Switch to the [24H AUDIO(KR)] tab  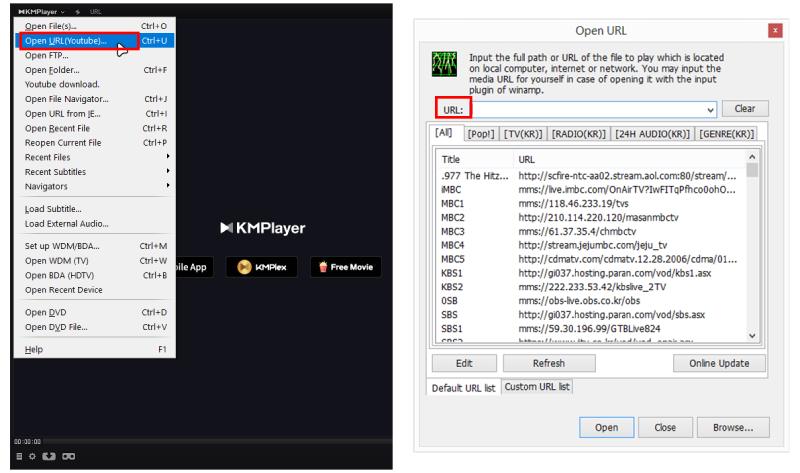[653, 134]
